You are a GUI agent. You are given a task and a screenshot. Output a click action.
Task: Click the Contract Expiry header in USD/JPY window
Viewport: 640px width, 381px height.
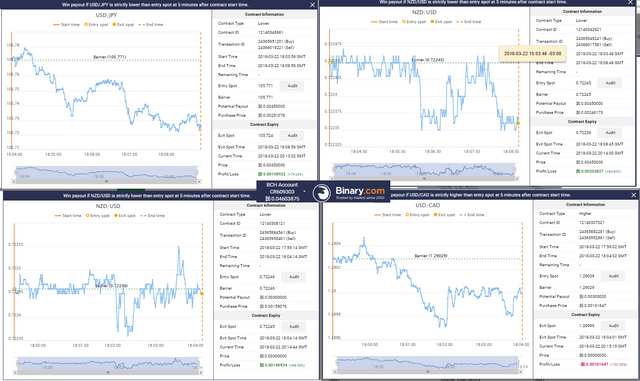pyautogui.click(x=264, y=124)
